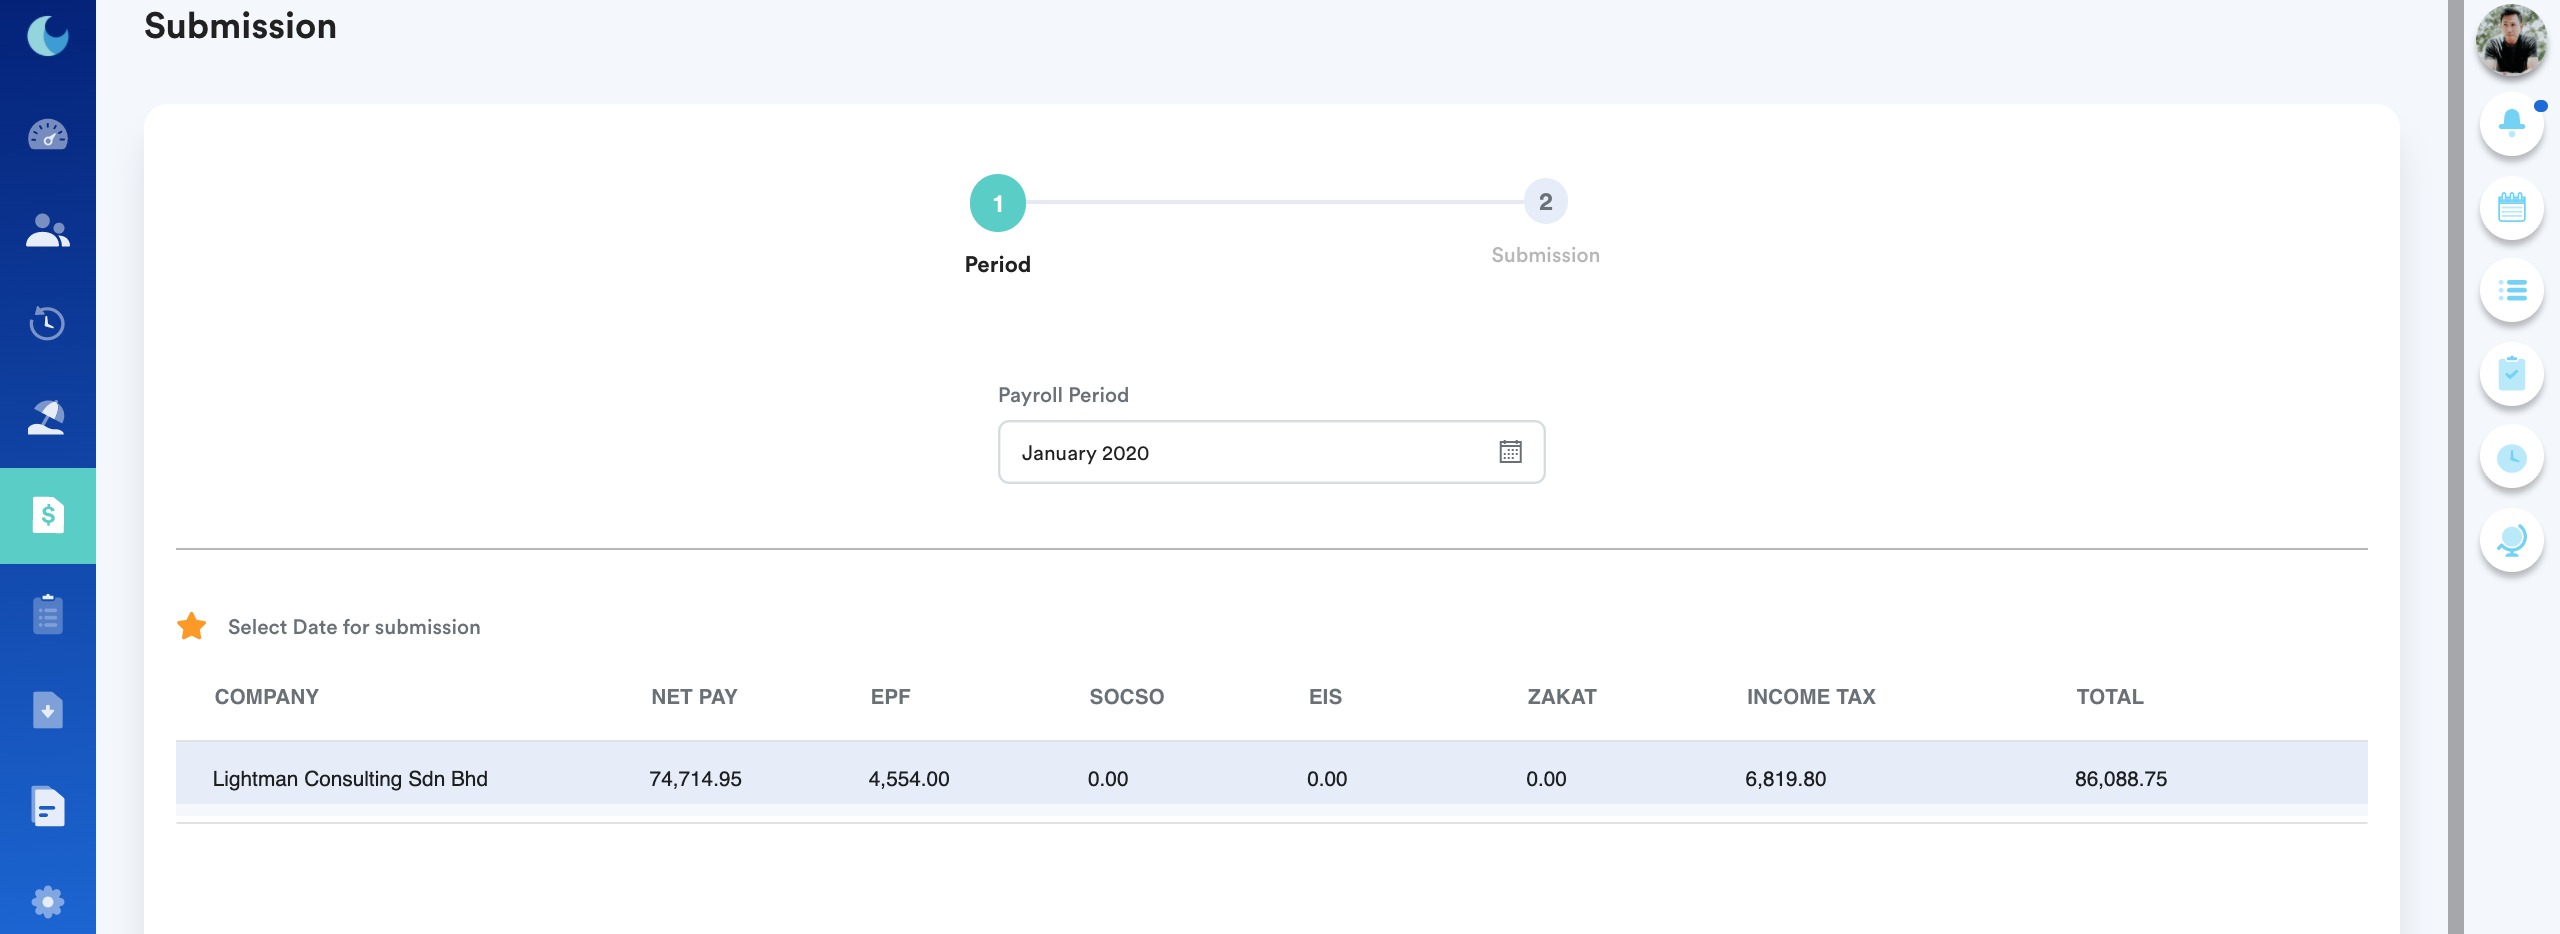2560x934 pixels.
Task: Click the Select Date for submission text
Action: click(354, 627)
